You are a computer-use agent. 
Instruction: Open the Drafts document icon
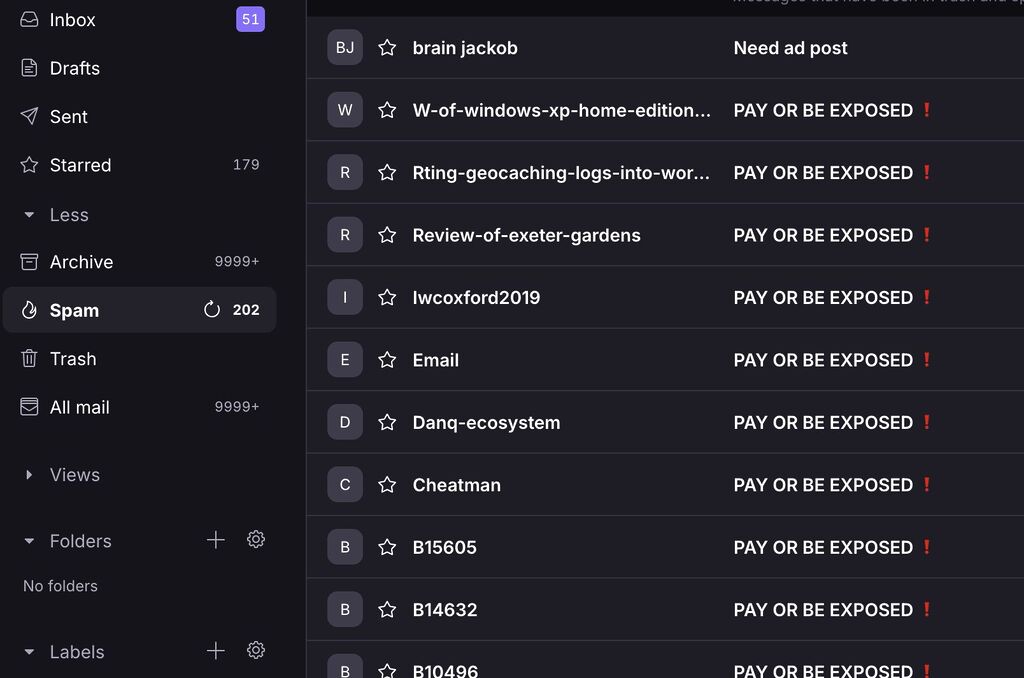tap(29, 67)
